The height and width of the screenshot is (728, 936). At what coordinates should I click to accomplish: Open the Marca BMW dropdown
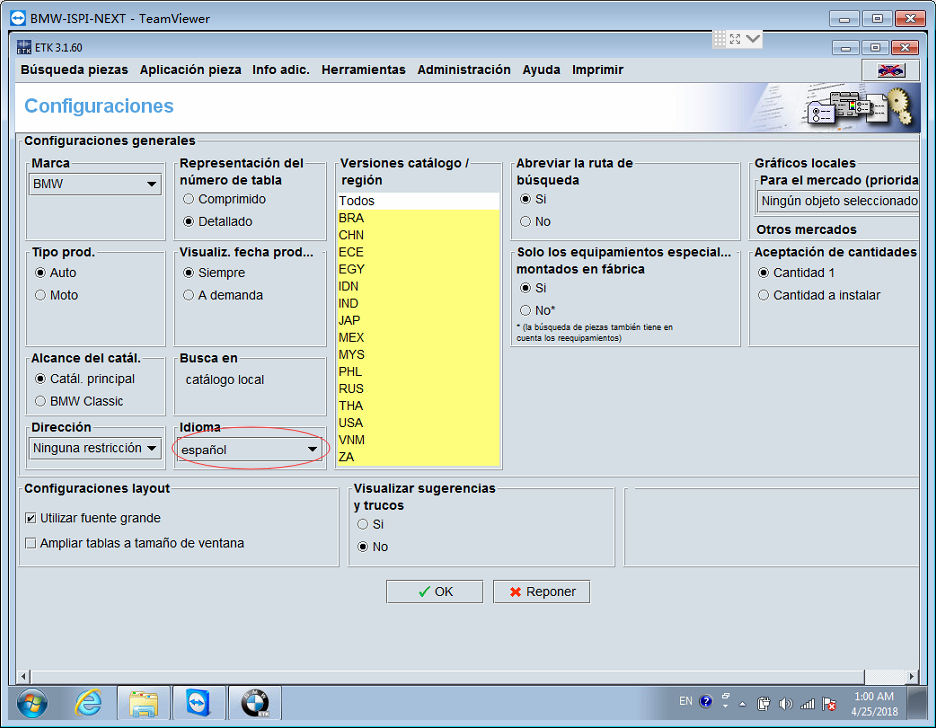coord(95,184)
